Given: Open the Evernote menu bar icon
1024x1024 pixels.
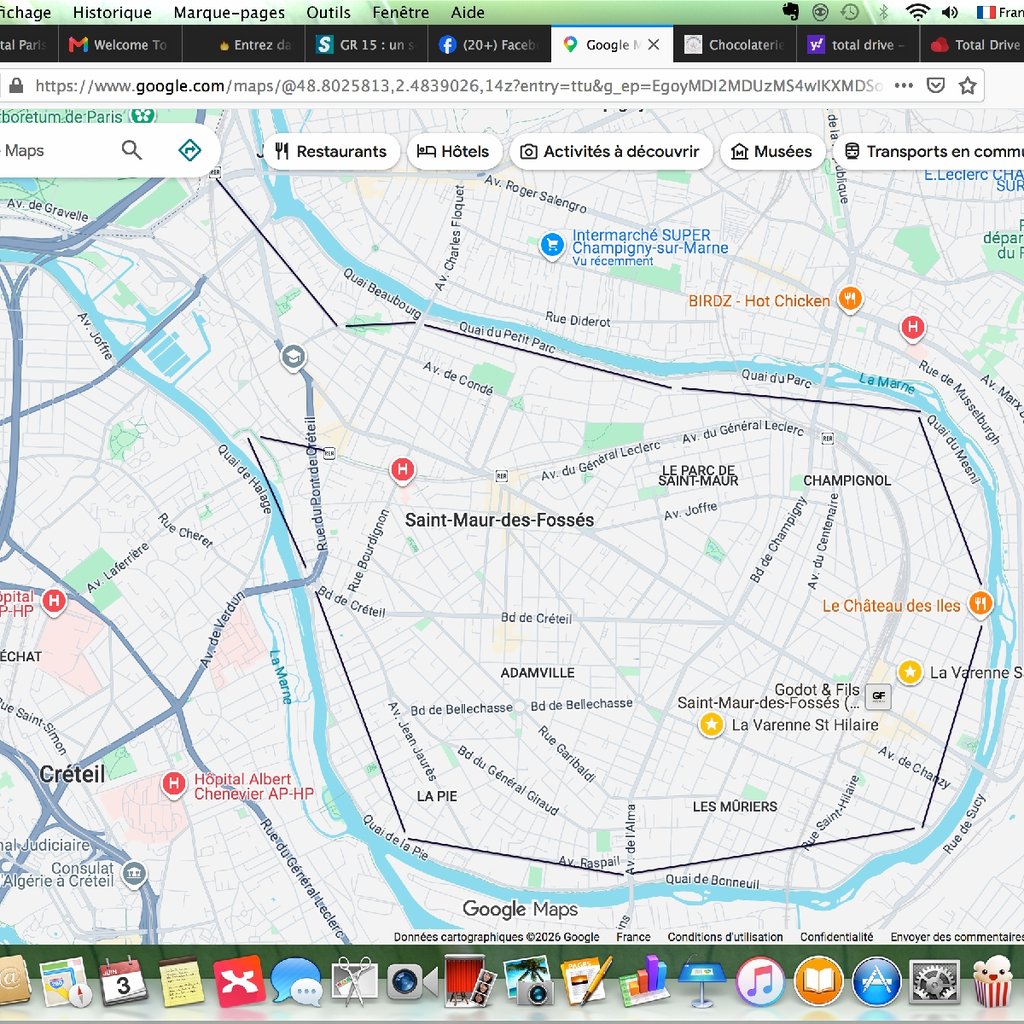Looking at the screenshot, I should tap(791, 12).
